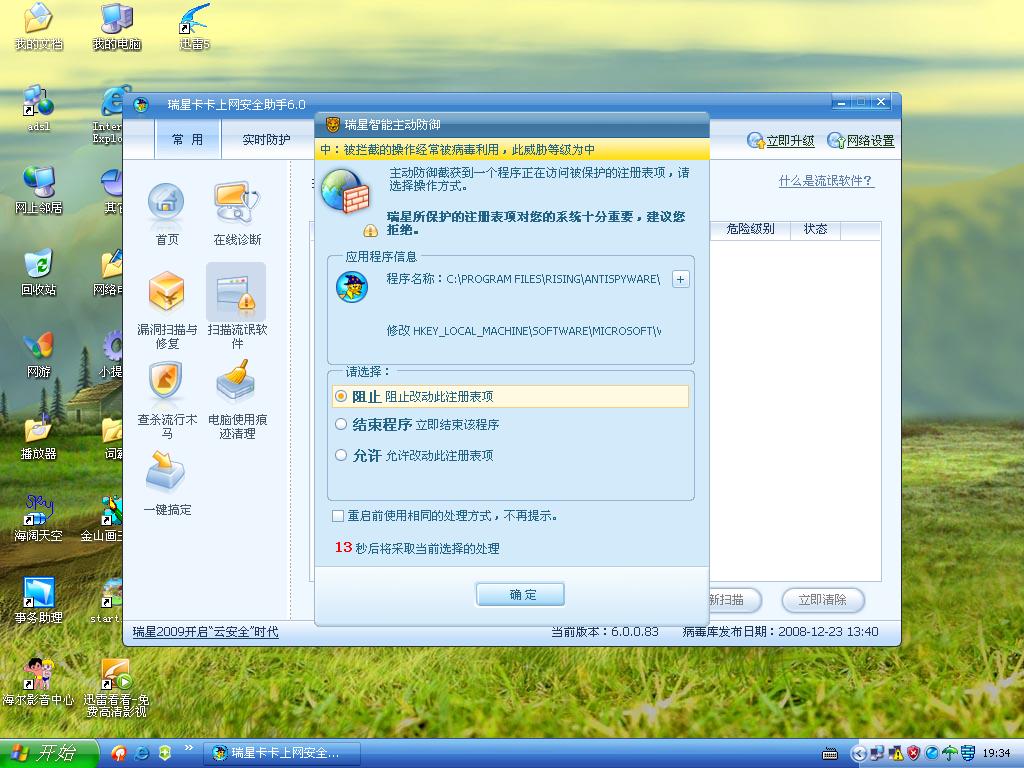Click the 立即升级 upgrade link

pyautogui.click(x=781, y=140)
